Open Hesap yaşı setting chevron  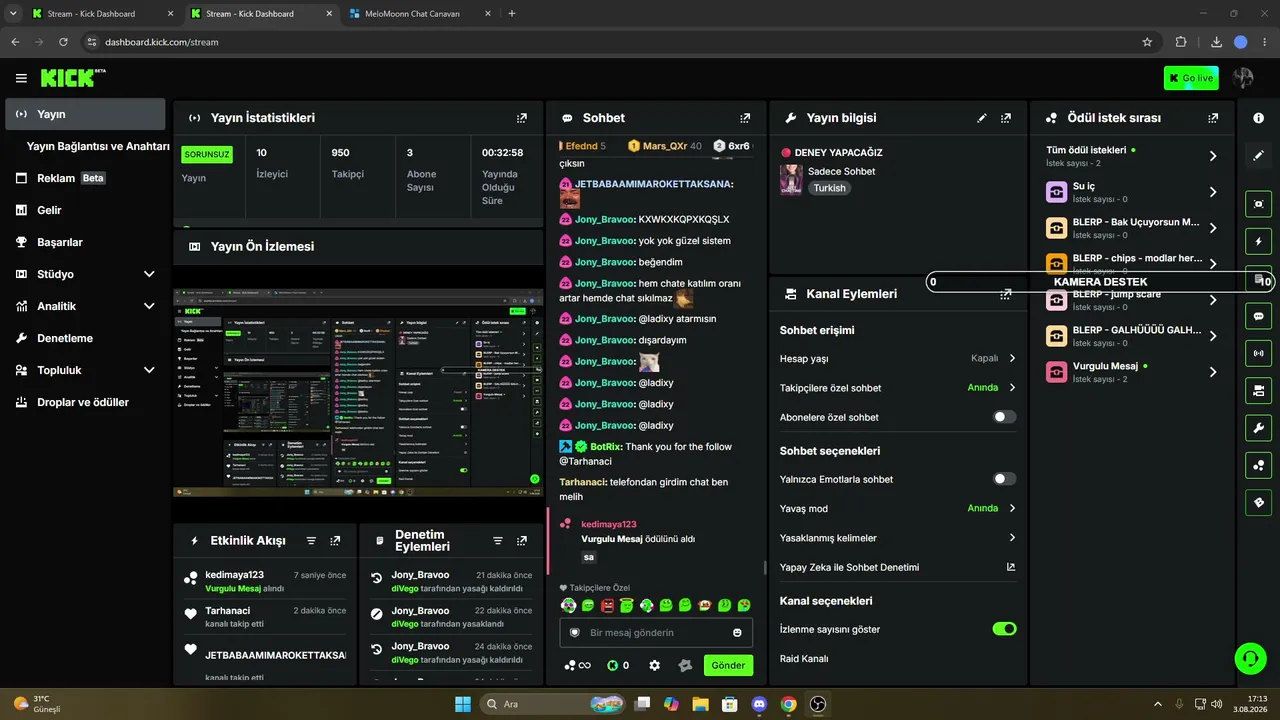point(1012,358)
